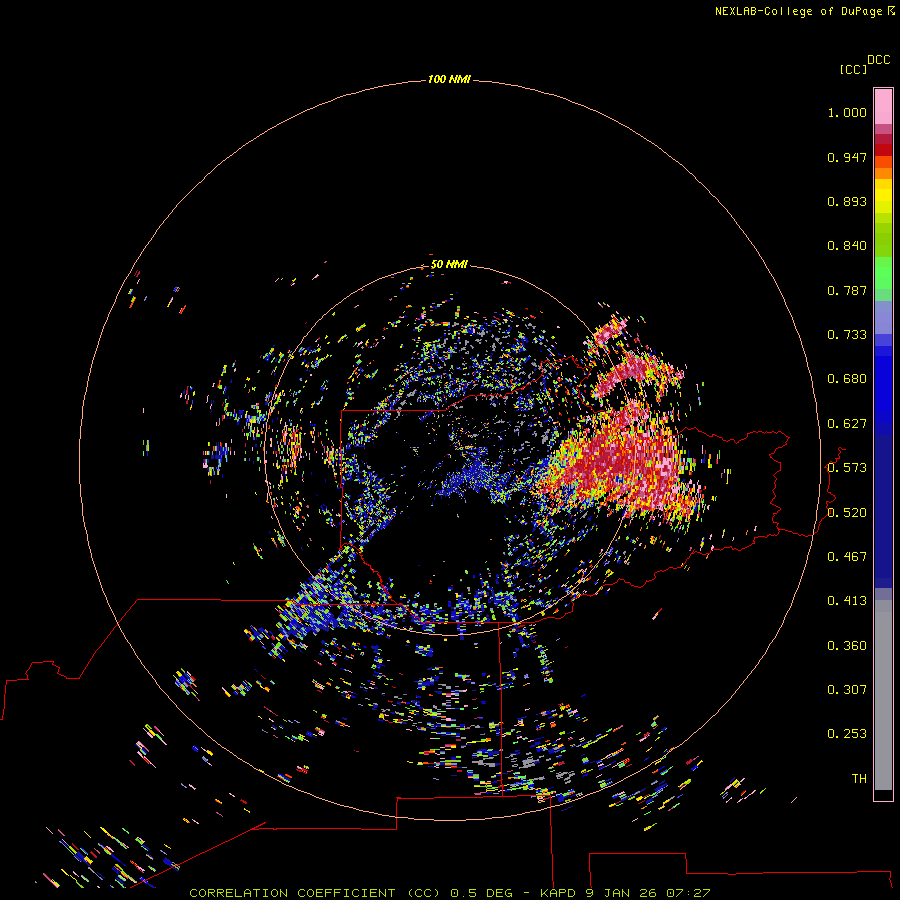This screenshot has height=900, width=900.
Task: Click the pink segment of the color bar
Action: pyautogui.click(x=883, y=107)
